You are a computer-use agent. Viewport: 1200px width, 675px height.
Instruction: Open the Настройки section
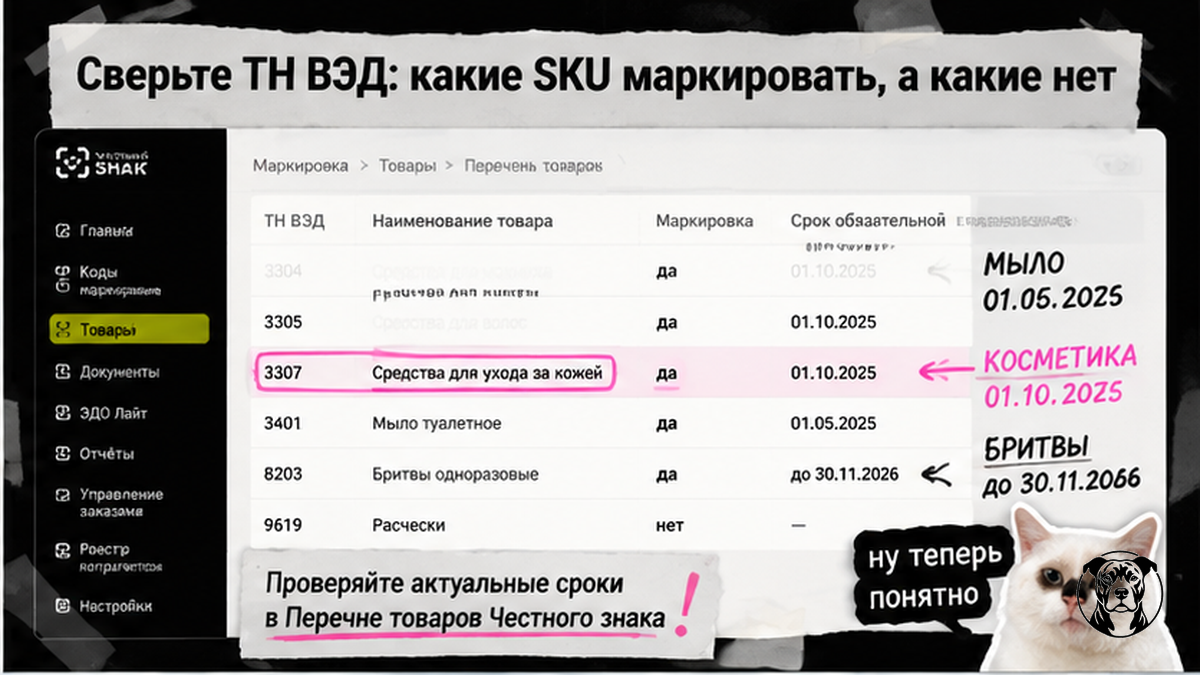(115, 606)
